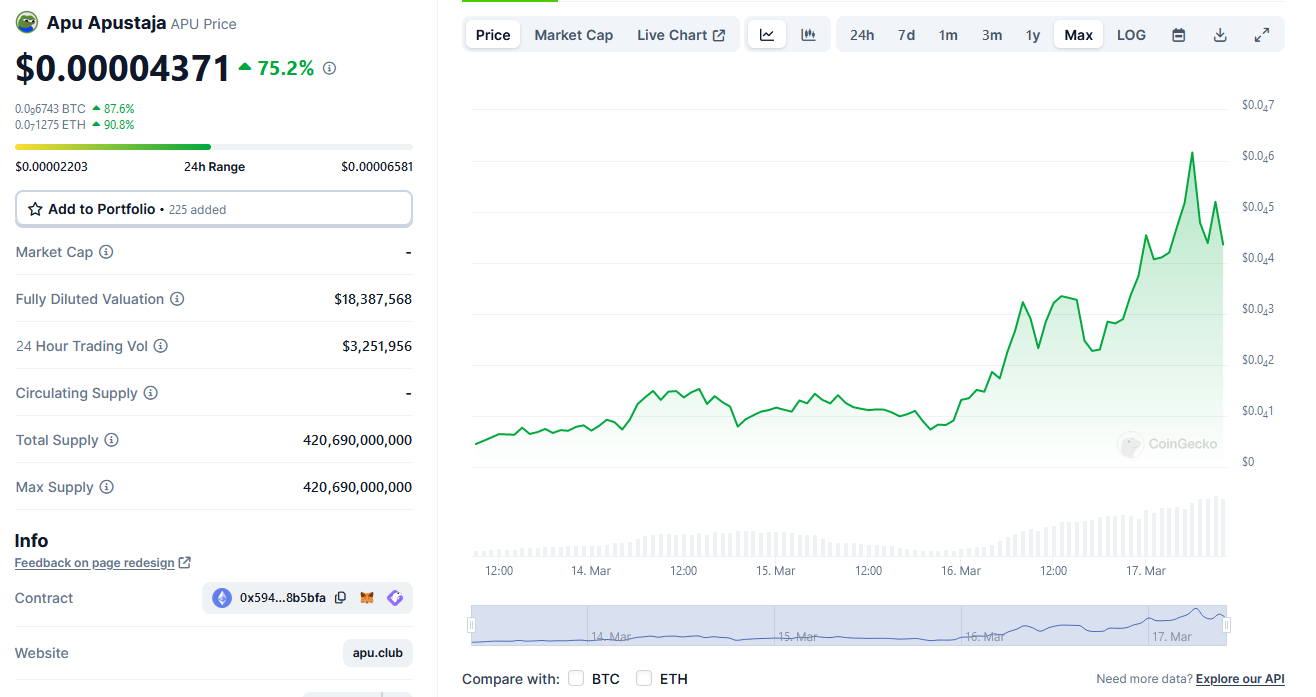Open the Explore our API link
This screenshot has height=697, width=1316.
[1240, 679]
